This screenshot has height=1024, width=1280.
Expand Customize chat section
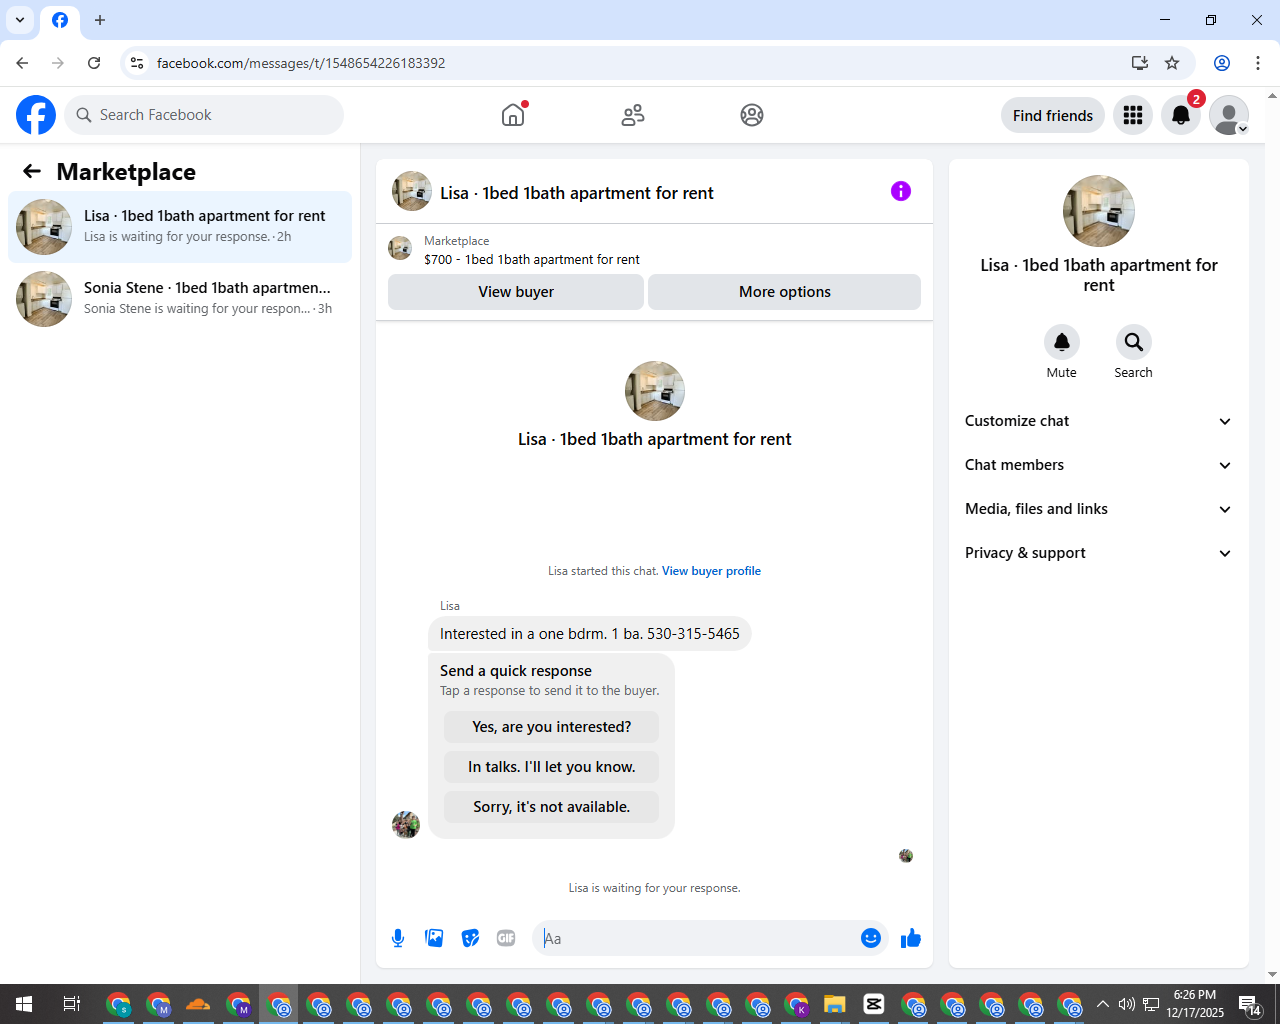tap(1099, 421)
